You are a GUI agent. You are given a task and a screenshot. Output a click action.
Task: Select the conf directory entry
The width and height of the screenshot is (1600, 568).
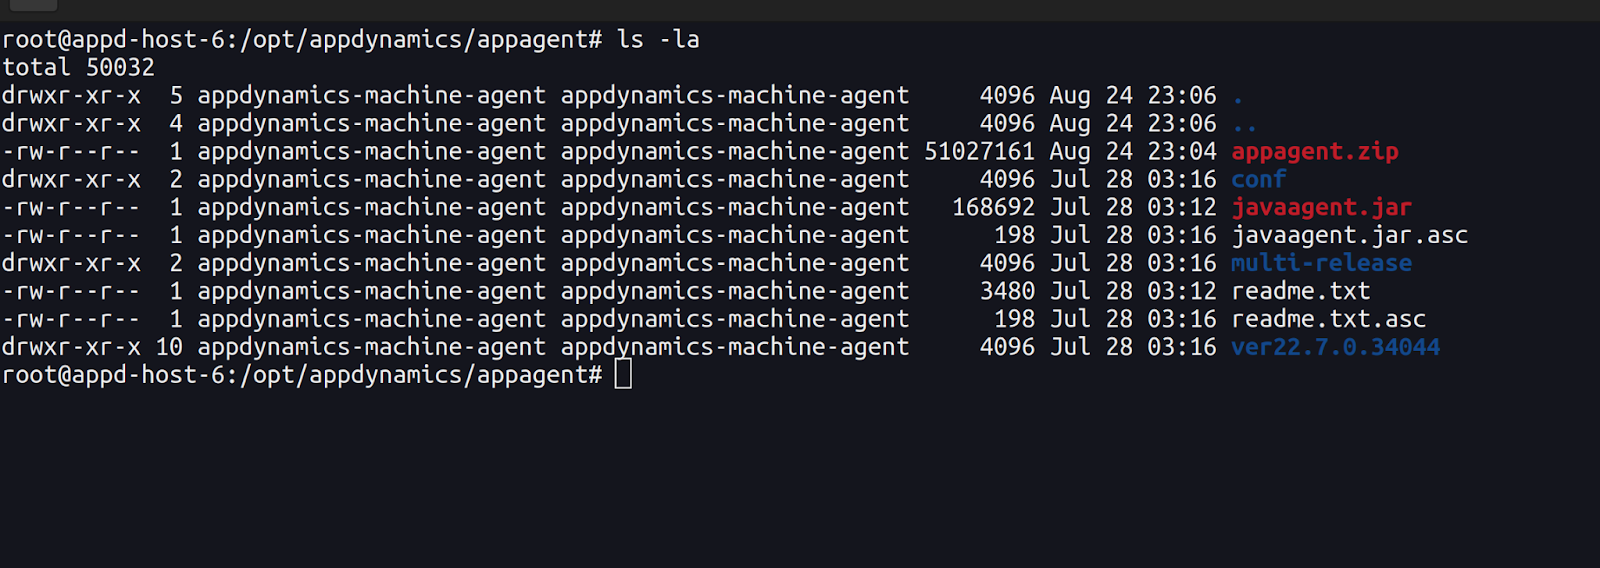(1258, 180)
